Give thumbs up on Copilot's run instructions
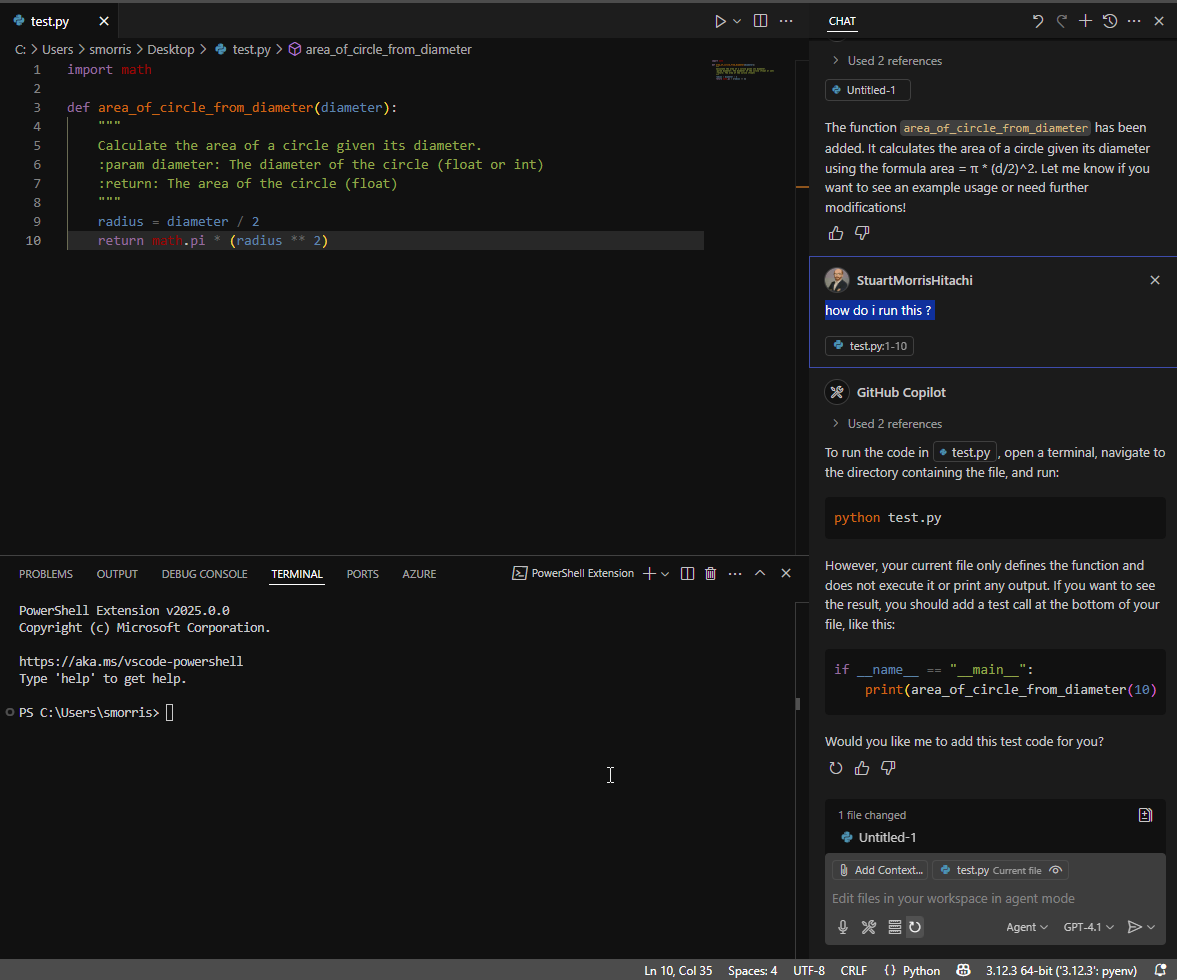 (x=861, y=767)
